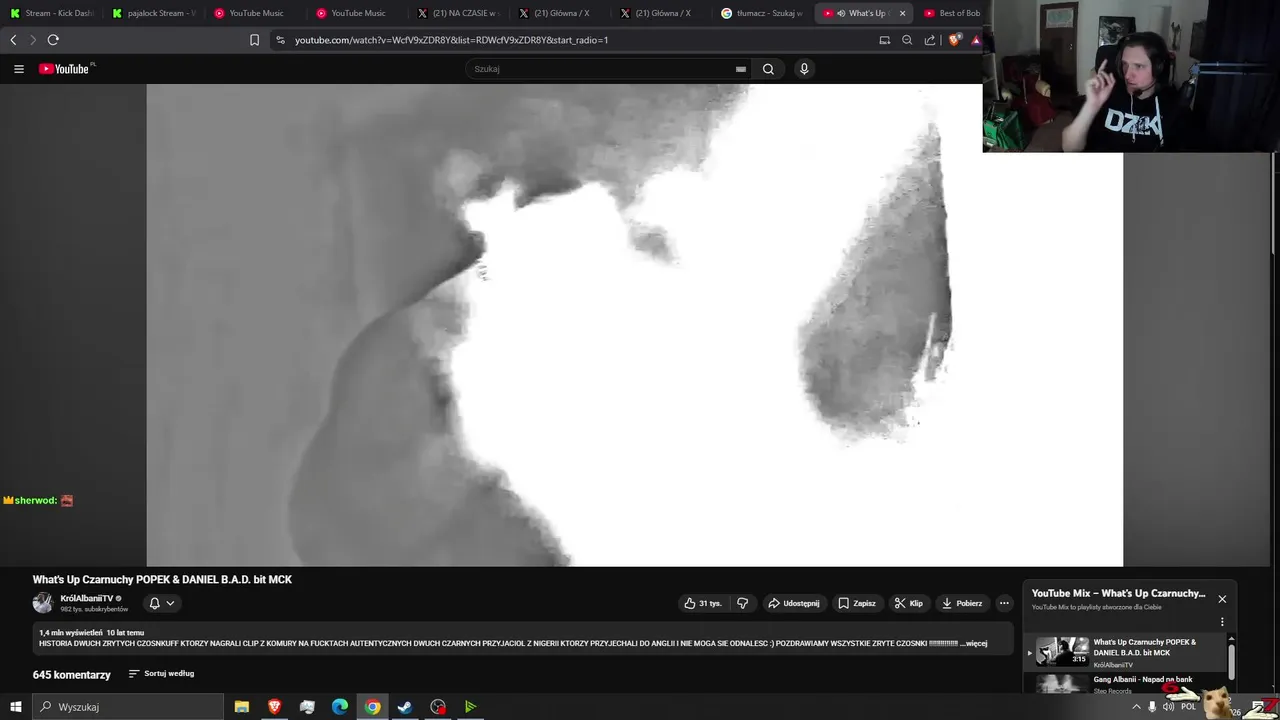Click the playlist panel scrollbar
The height and width of the screenshot is (720, 1280).
point(1231,664)
